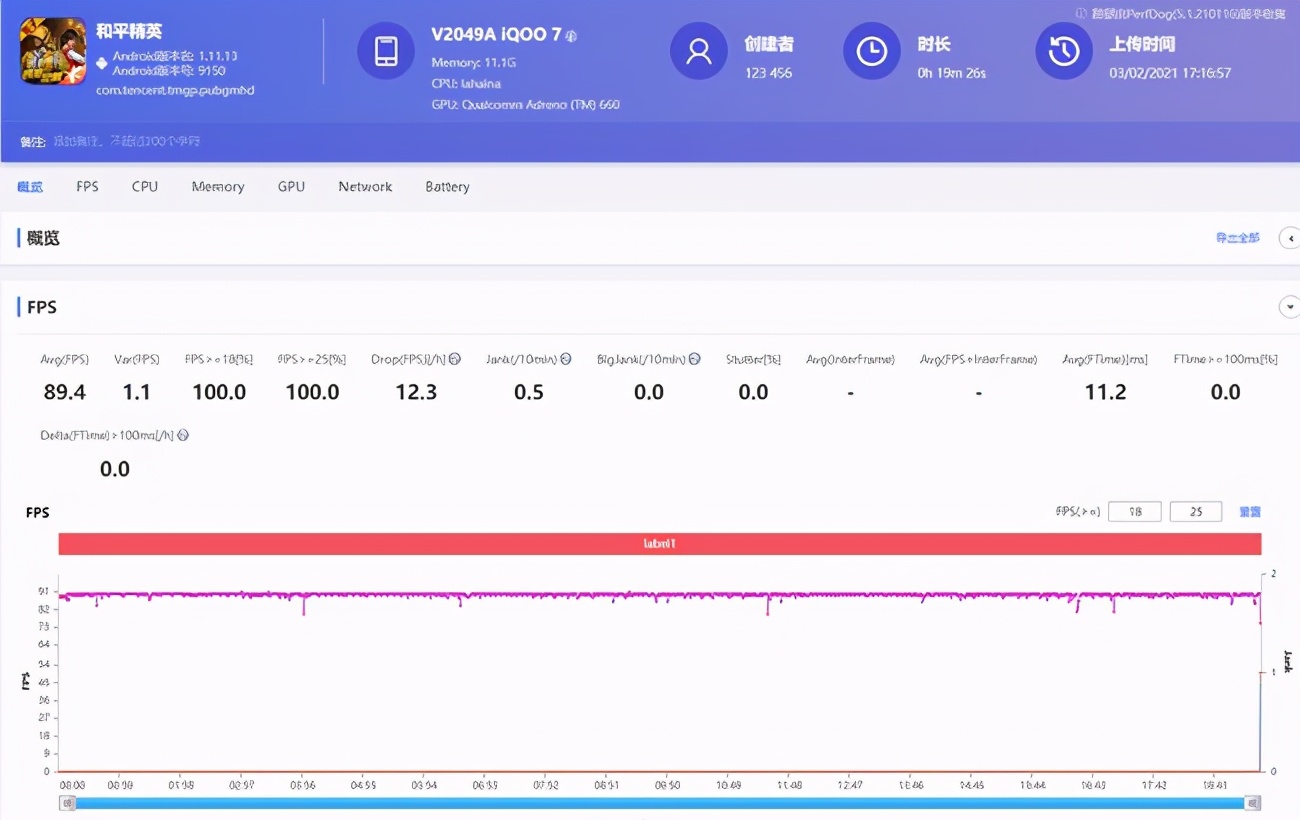Click help icon next to Delta(FTime)
Screen dimensions: 1300x820
point(183,435)
